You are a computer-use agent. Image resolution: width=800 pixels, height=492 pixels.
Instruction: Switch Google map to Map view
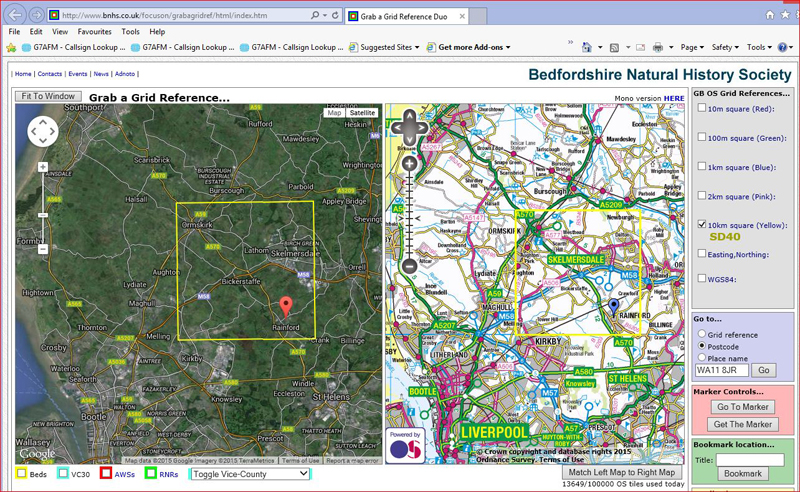coord(334,113)
